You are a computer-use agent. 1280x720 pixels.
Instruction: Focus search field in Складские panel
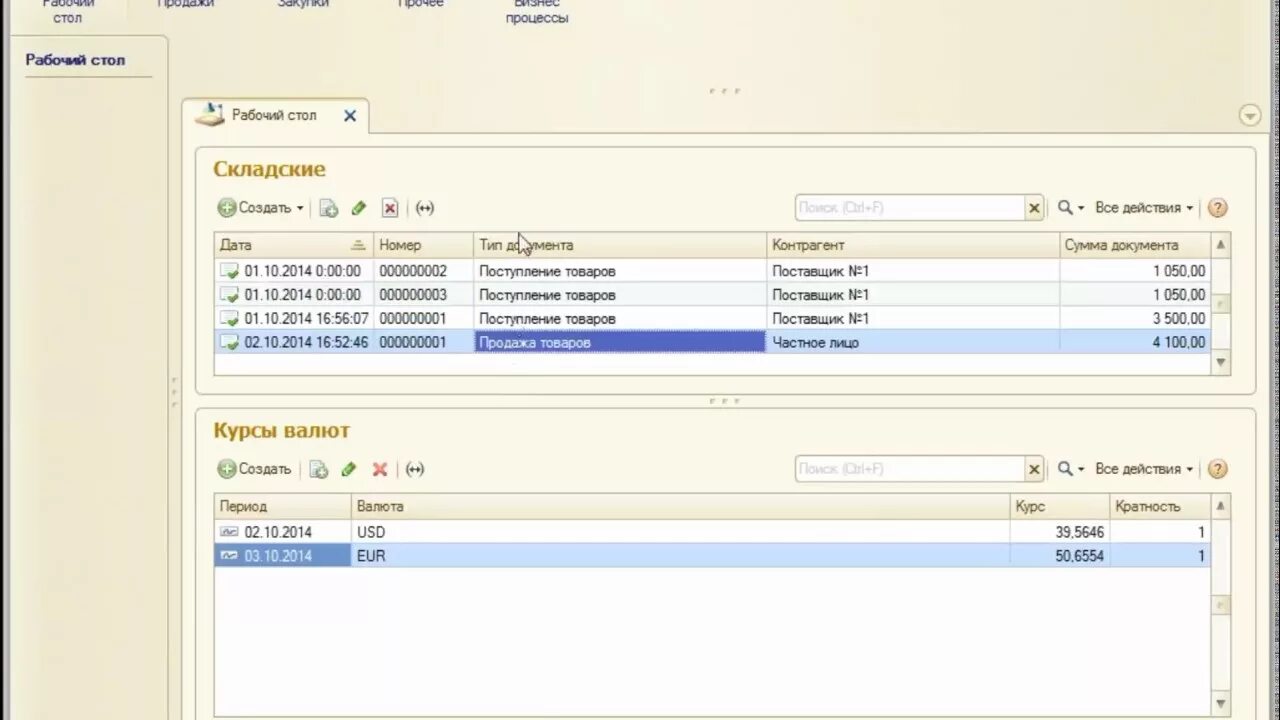[x=910, y=208]
